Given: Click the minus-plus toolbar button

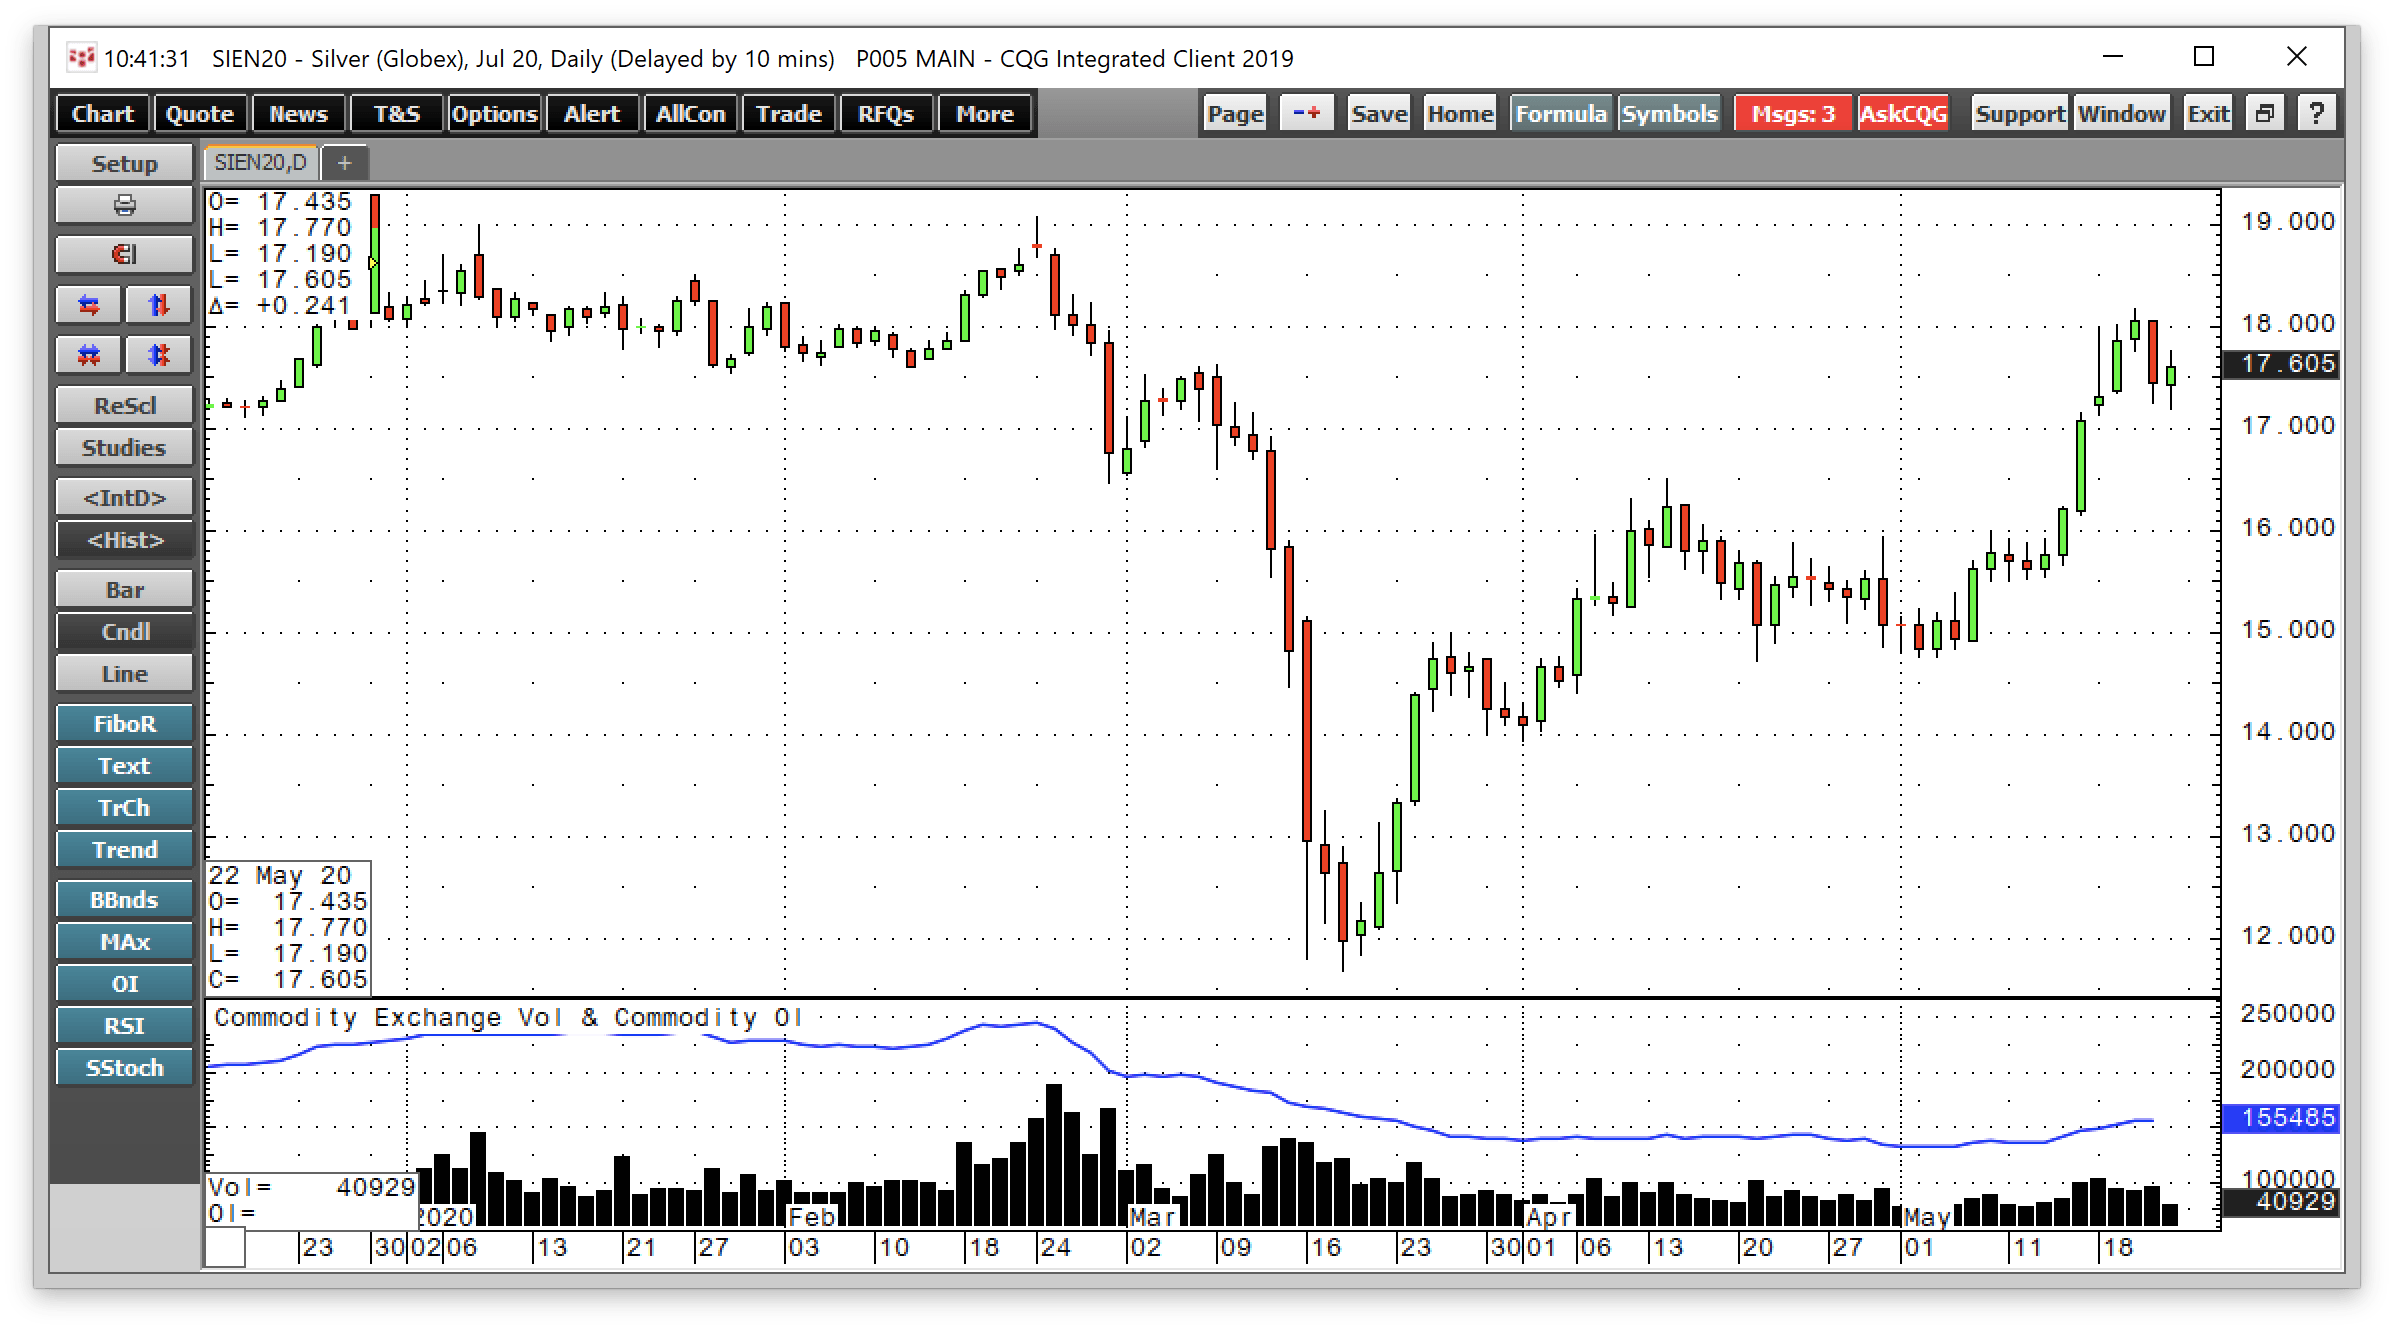Looking at the screenshot, I should (x=1307, y=113).
